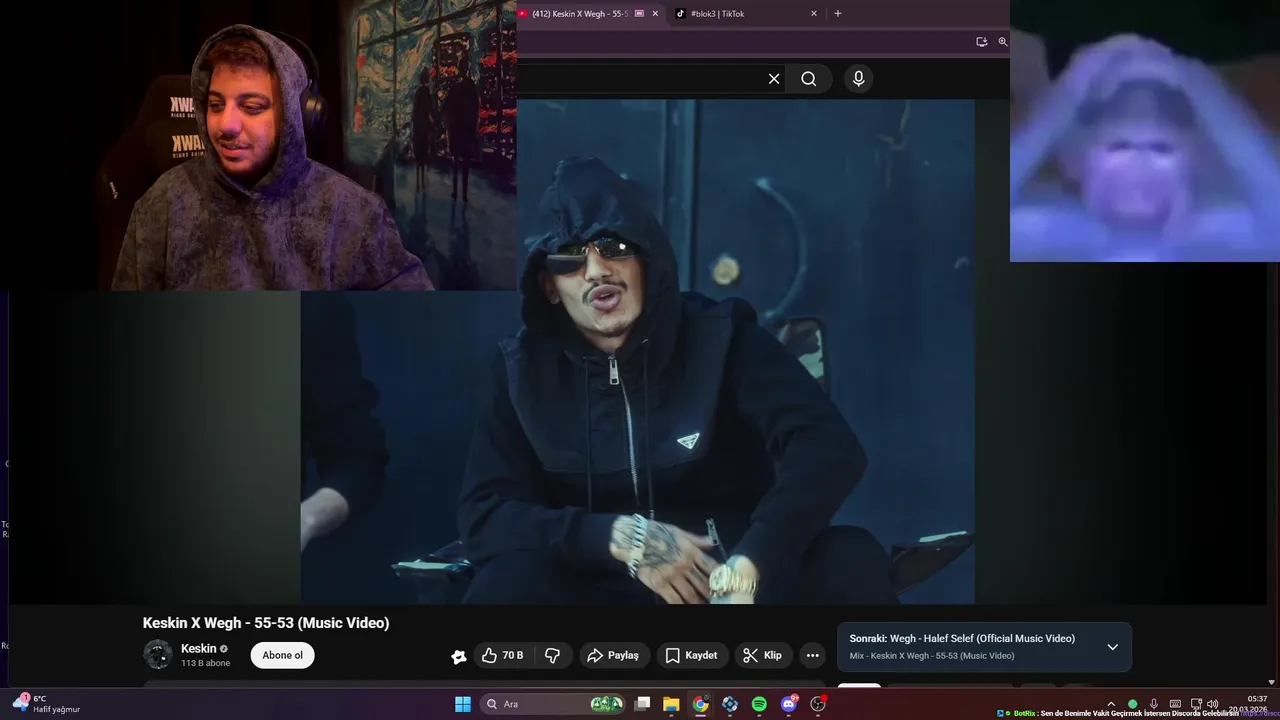This screenshot has height=720, width=1280.
Task: Open the blue diamond app on taskbar
Action: [730, 704]
